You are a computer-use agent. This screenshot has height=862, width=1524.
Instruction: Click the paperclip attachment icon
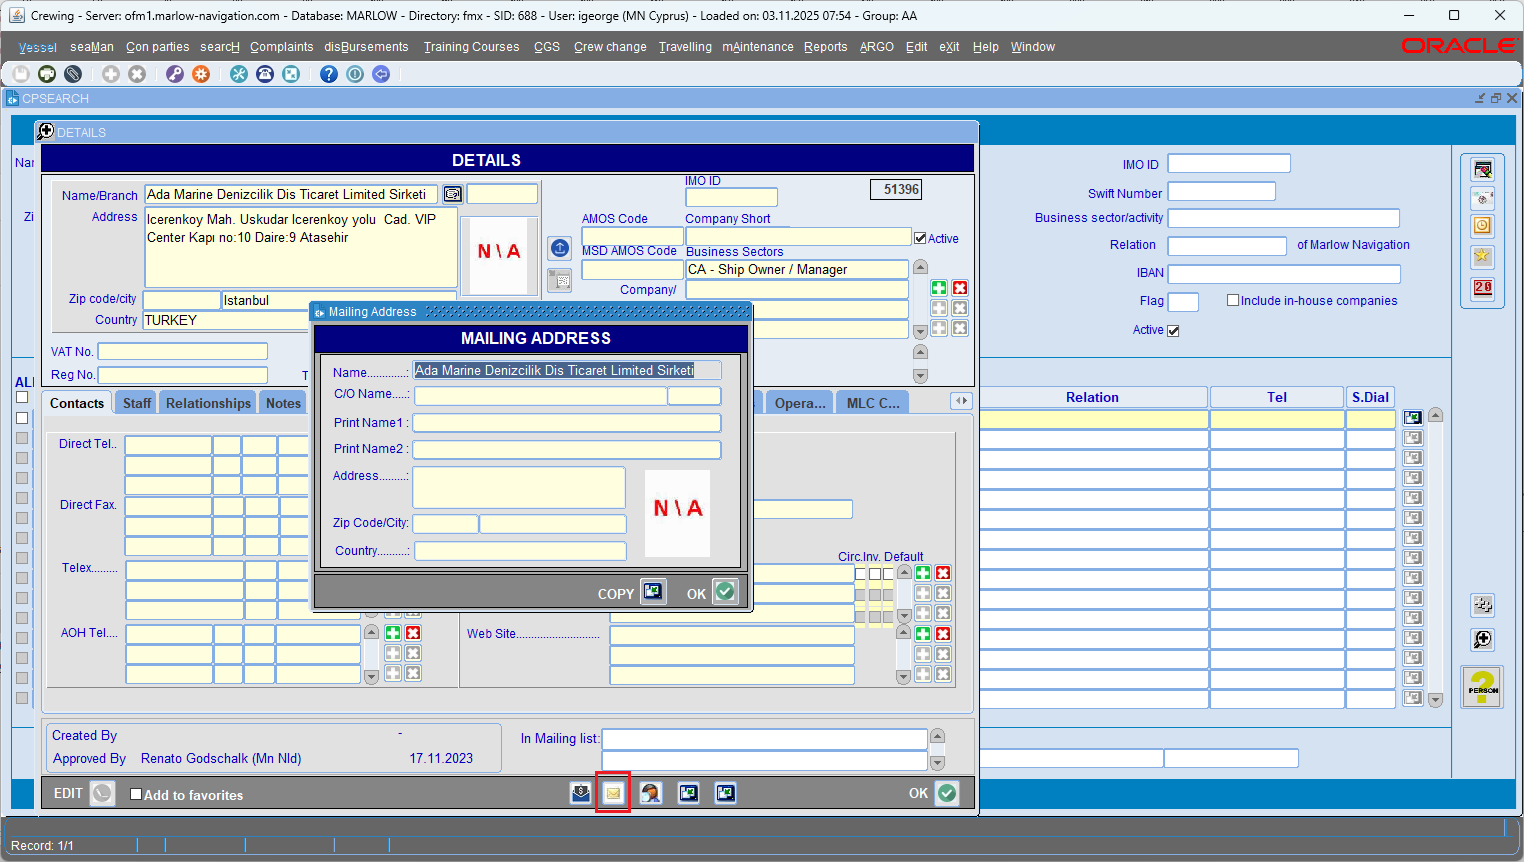(73, 74)
